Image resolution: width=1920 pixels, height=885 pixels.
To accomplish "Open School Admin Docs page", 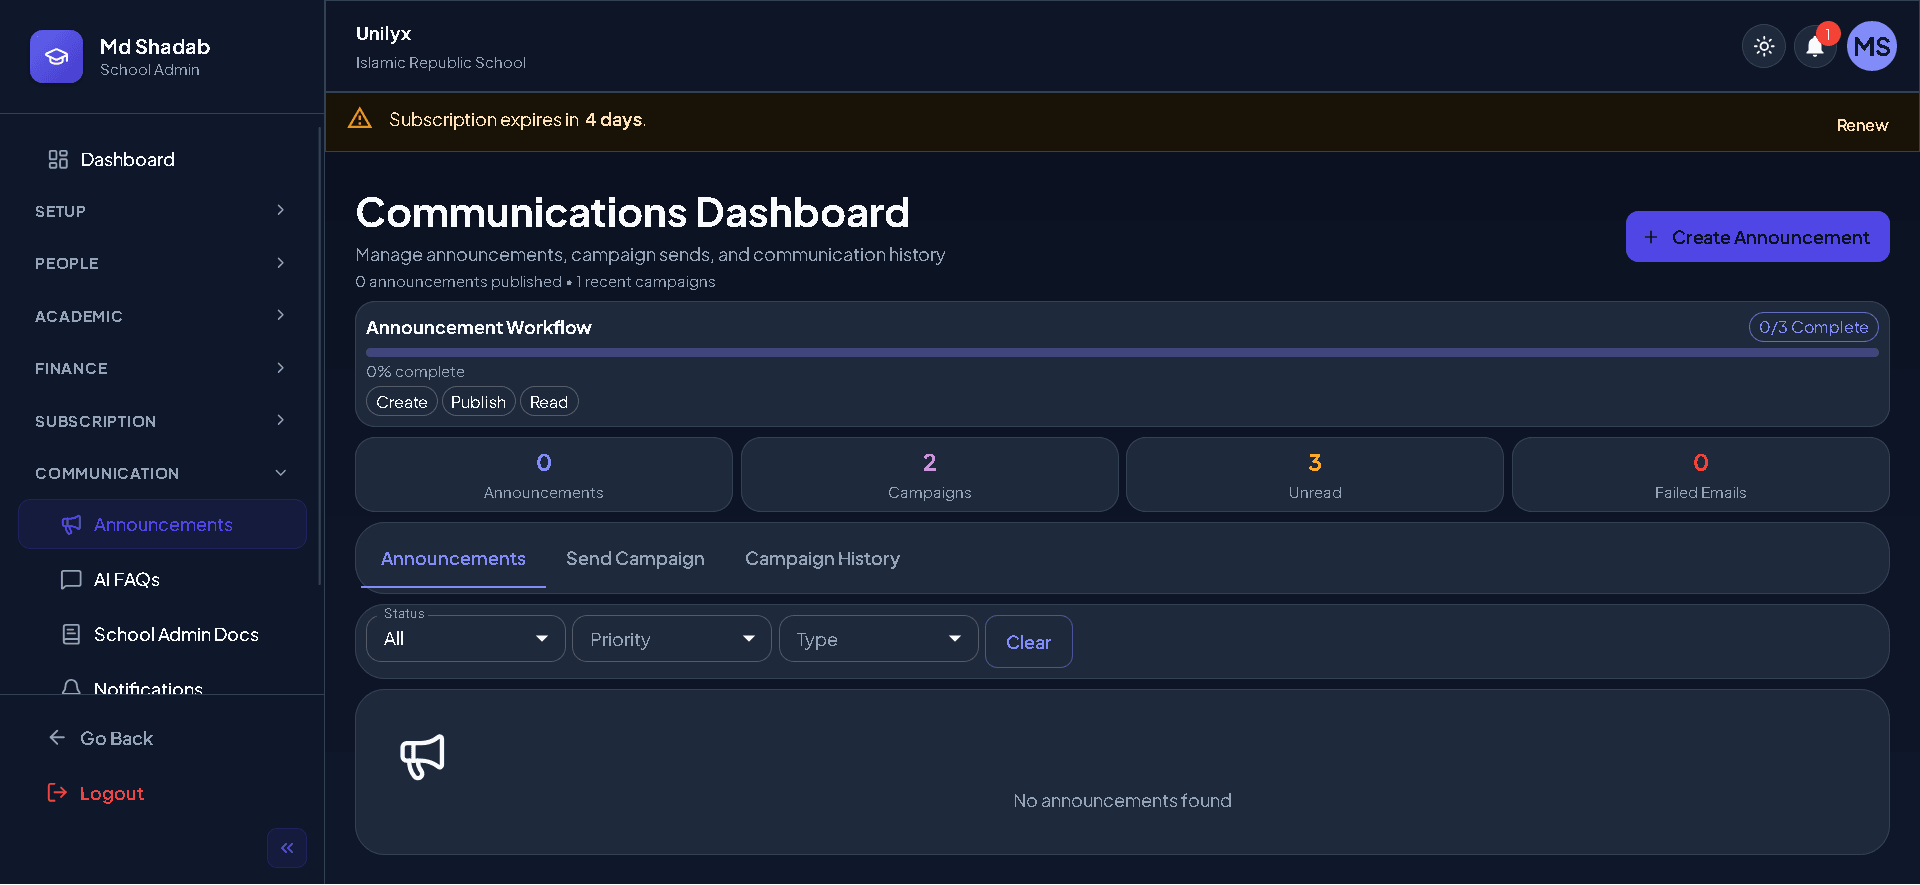I will [162, 634].
